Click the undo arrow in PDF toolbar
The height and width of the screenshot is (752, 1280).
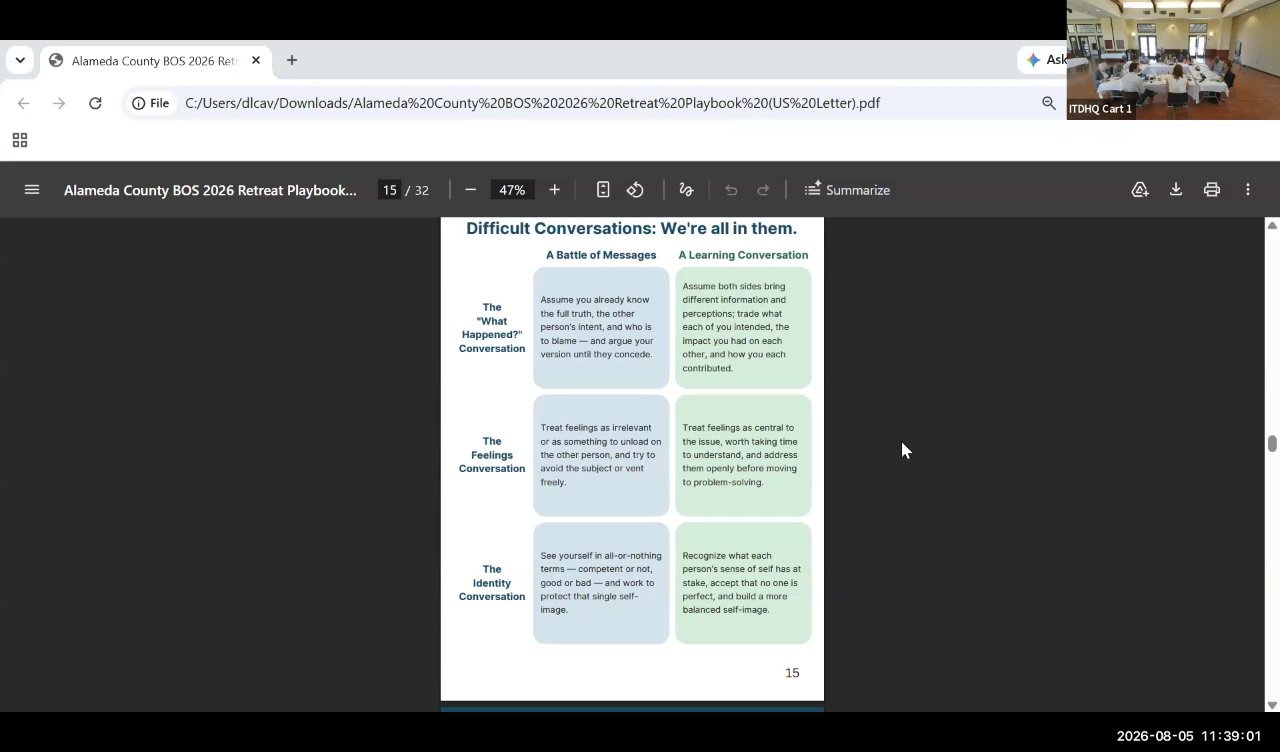point(731,190)
